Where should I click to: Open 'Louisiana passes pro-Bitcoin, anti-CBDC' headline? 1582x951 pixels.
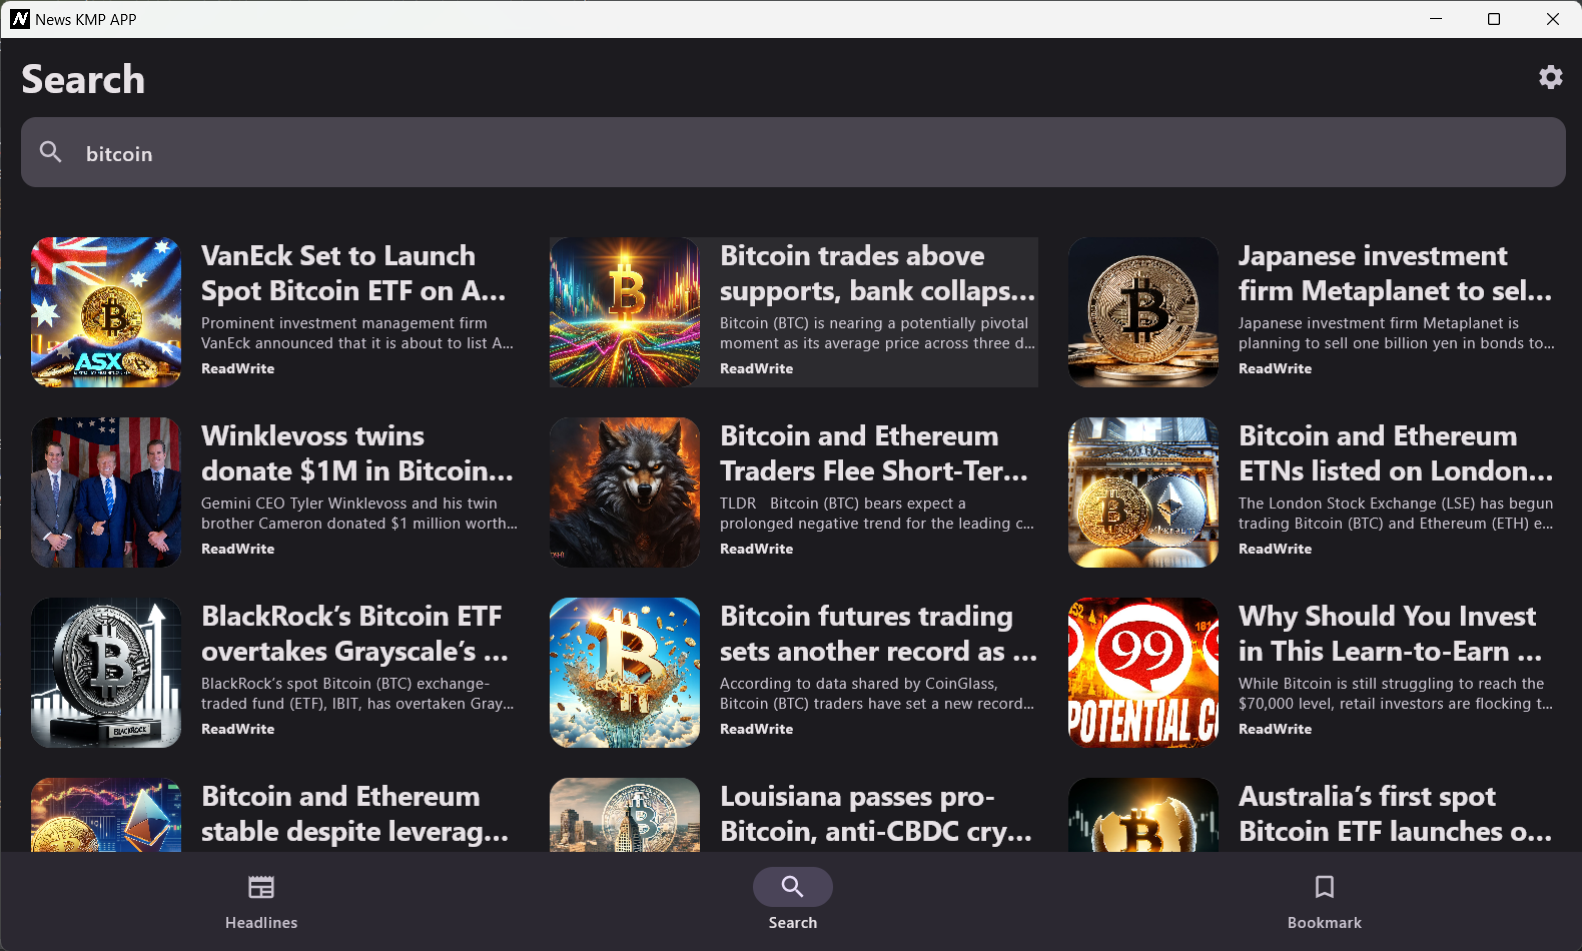[x=876, y=813]
